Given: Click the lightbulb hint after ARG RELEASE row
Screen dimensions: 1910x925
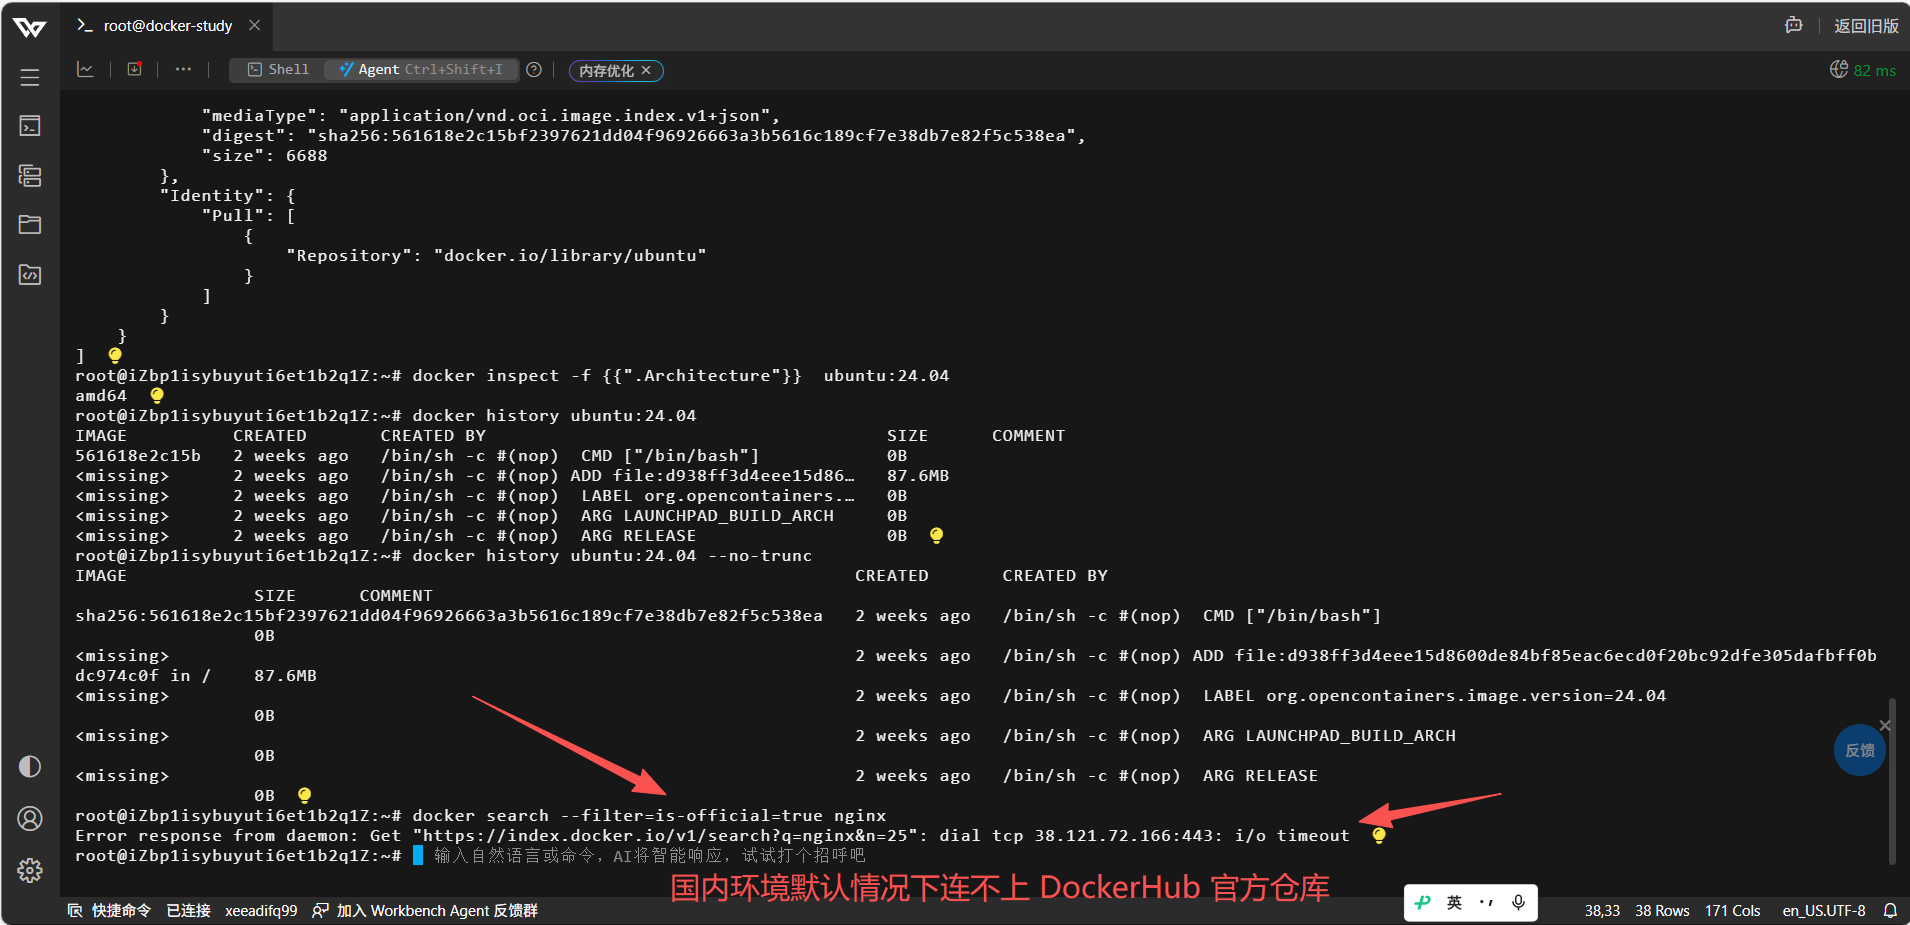Looking at the screenshot, I should click(x=936, y=535).
